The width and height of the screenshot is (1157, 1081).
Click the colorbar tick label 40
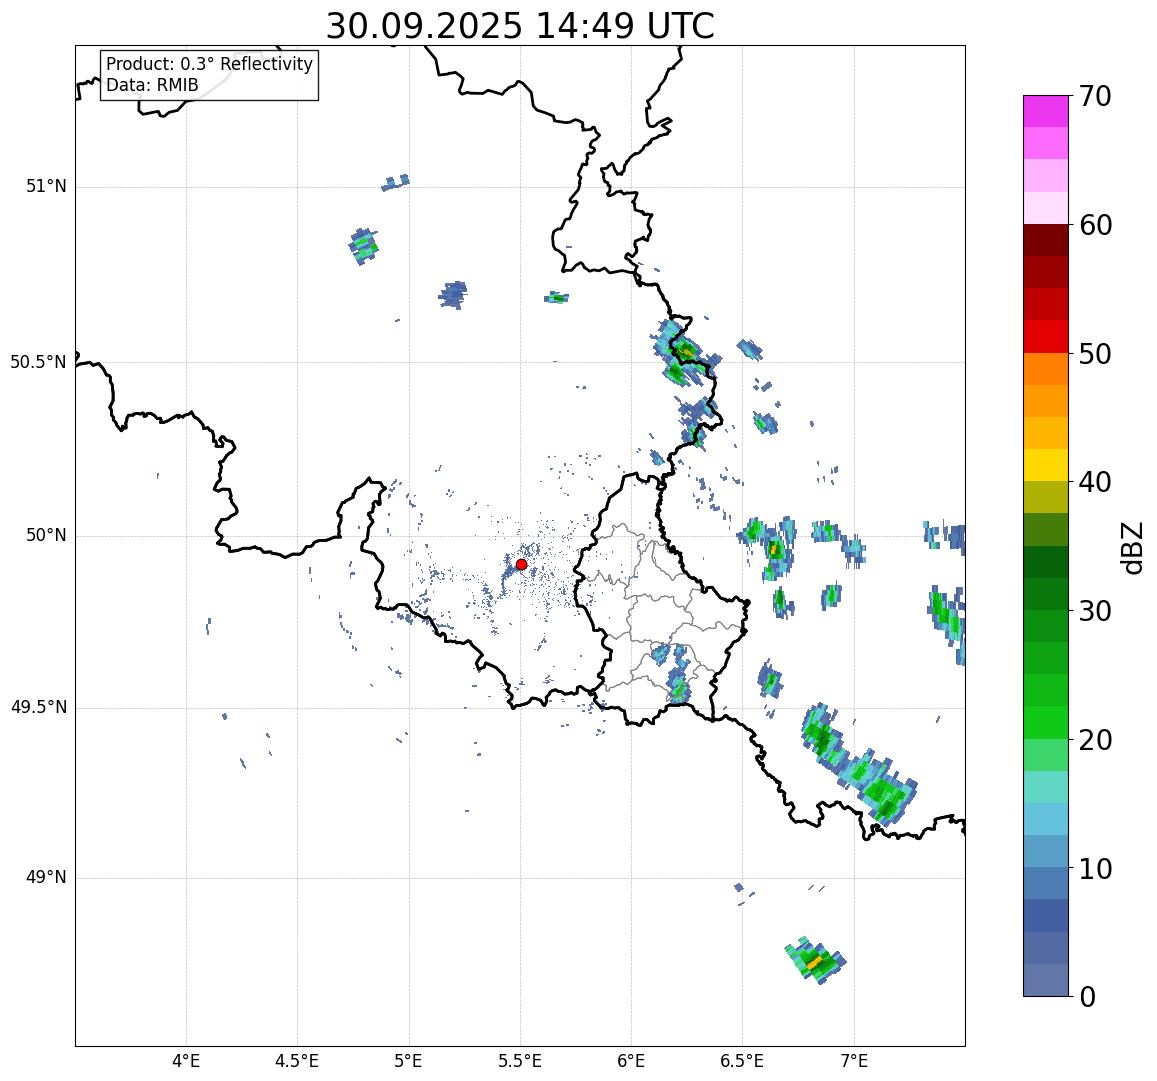(x=1095, y=482)
